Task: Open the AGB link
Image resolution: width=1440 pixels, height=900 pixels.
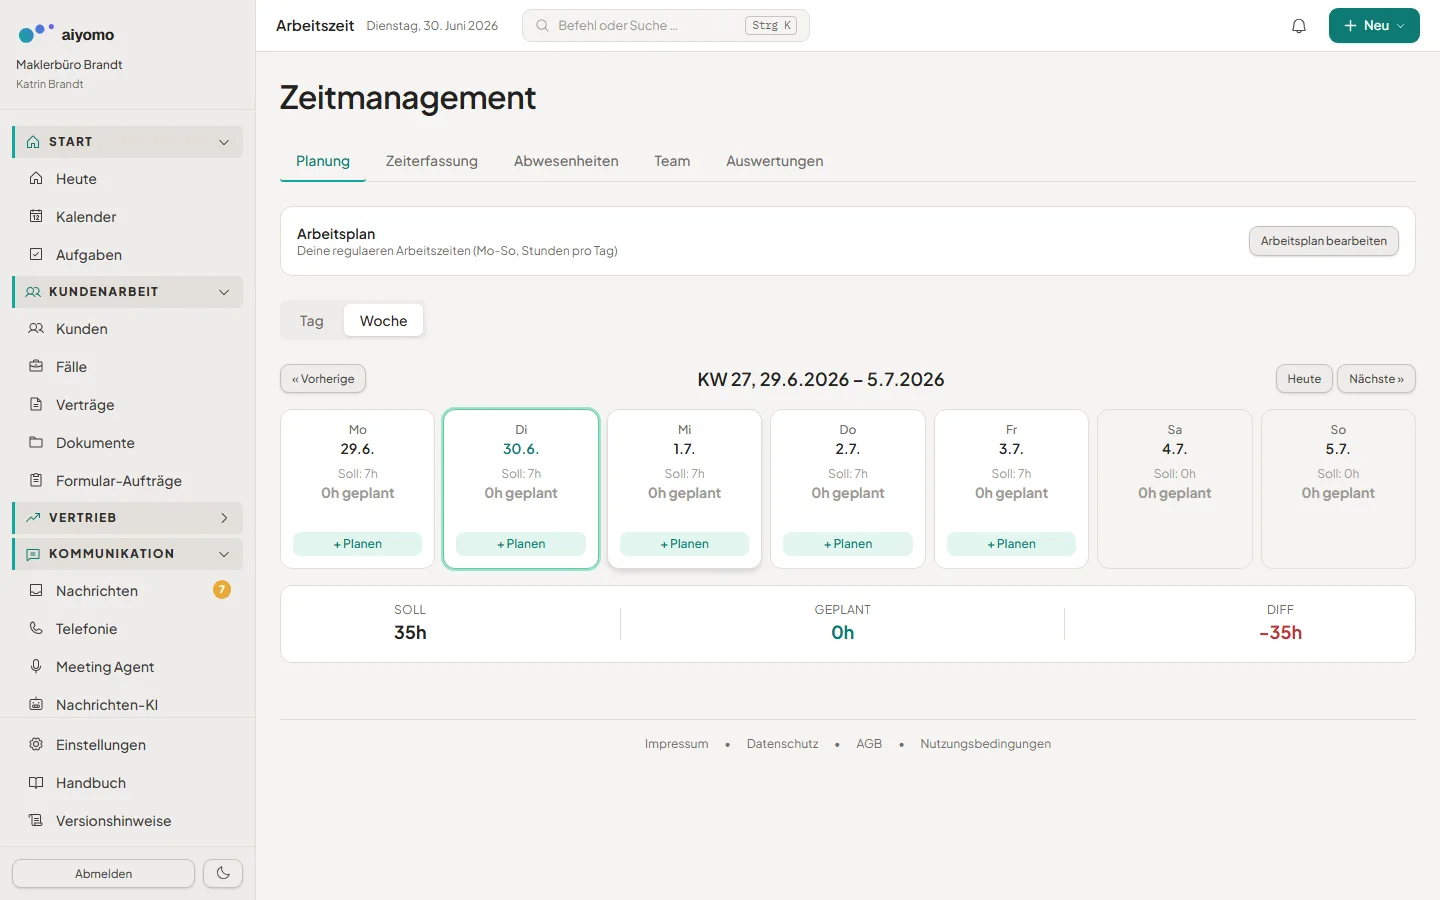Action: point(869,744)
